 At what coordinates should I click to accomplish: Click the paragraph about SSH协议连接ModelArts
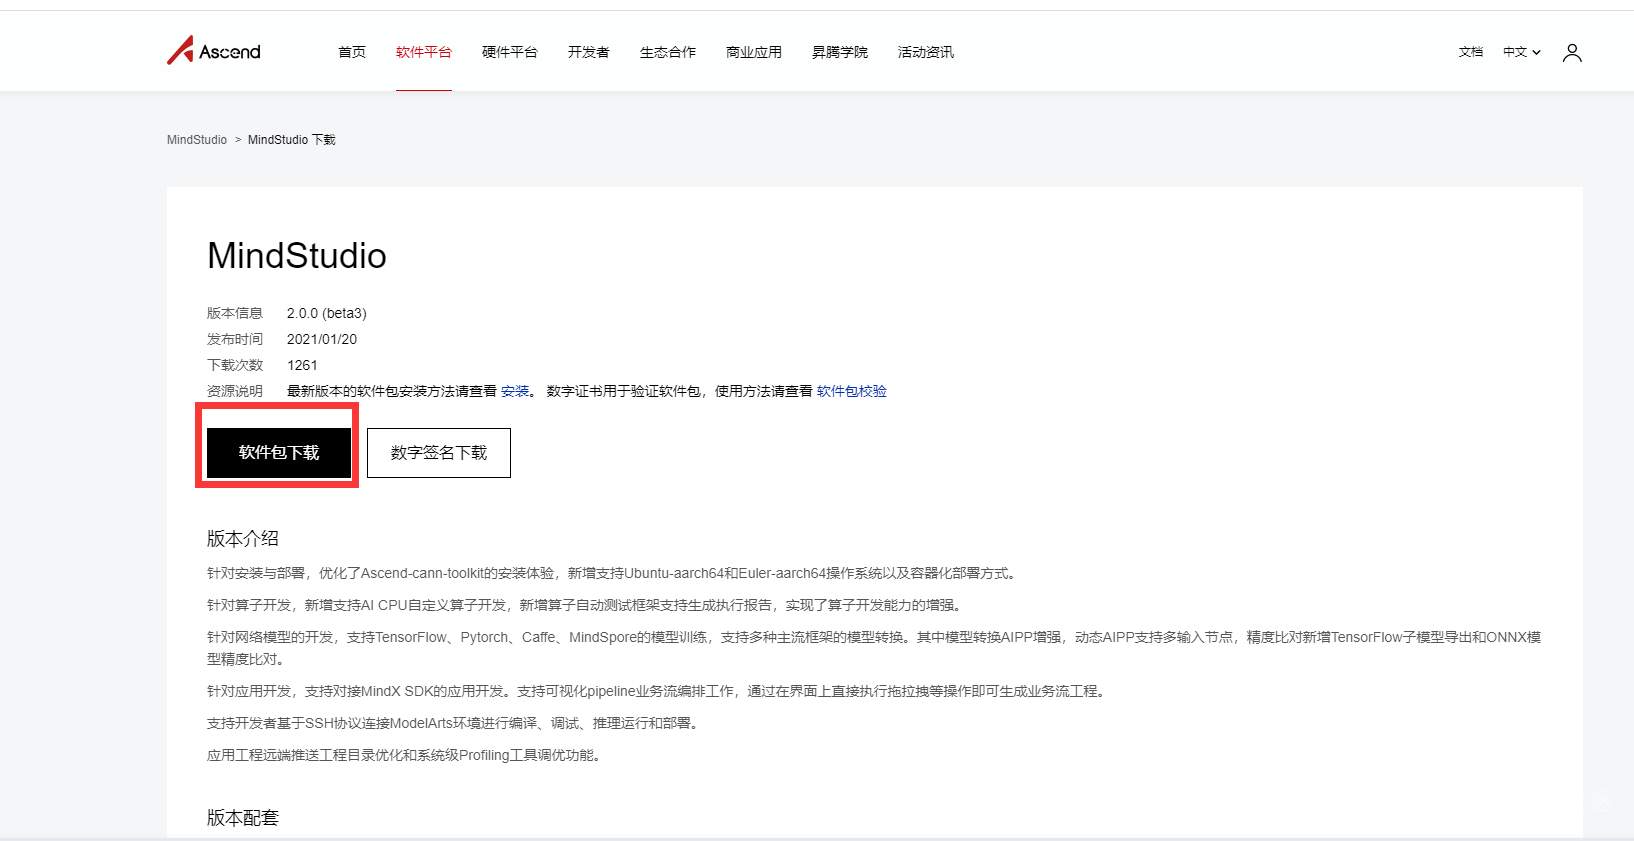coord(454,723)
